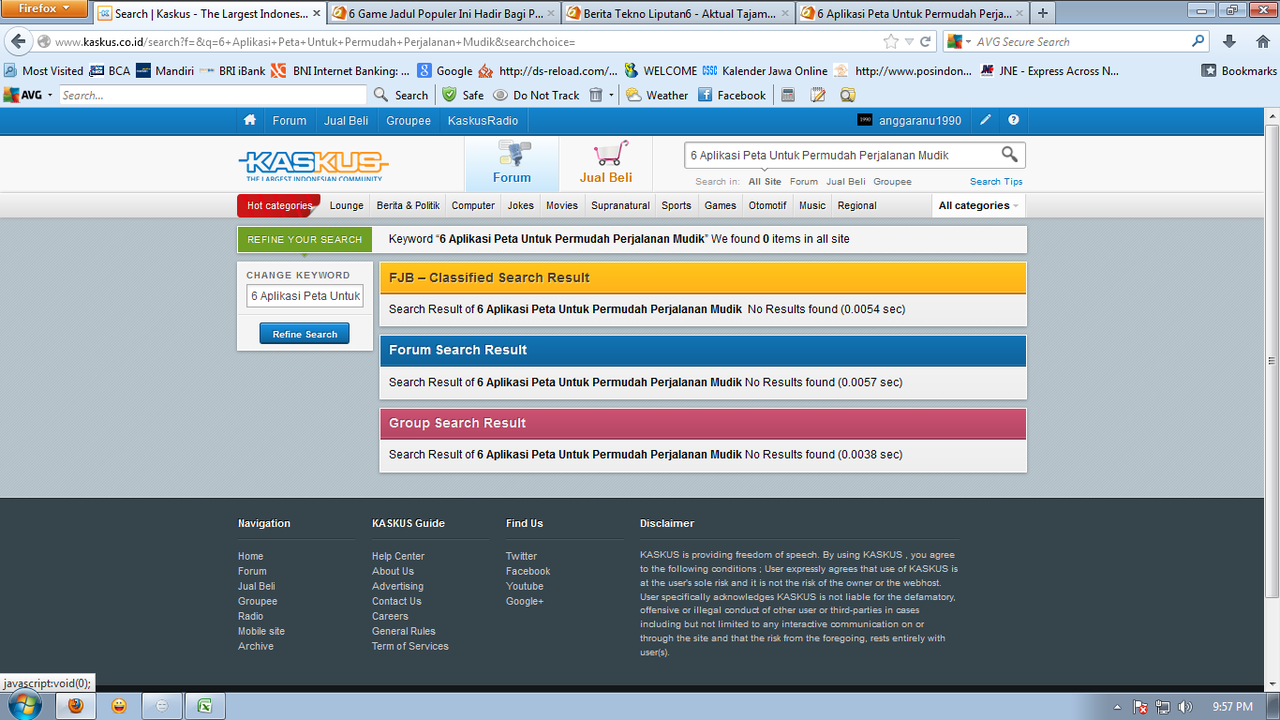Click the Firefox icon in the taskbar
The width and height of the screenshot is (1280, 720).
[x=76, y=706]
